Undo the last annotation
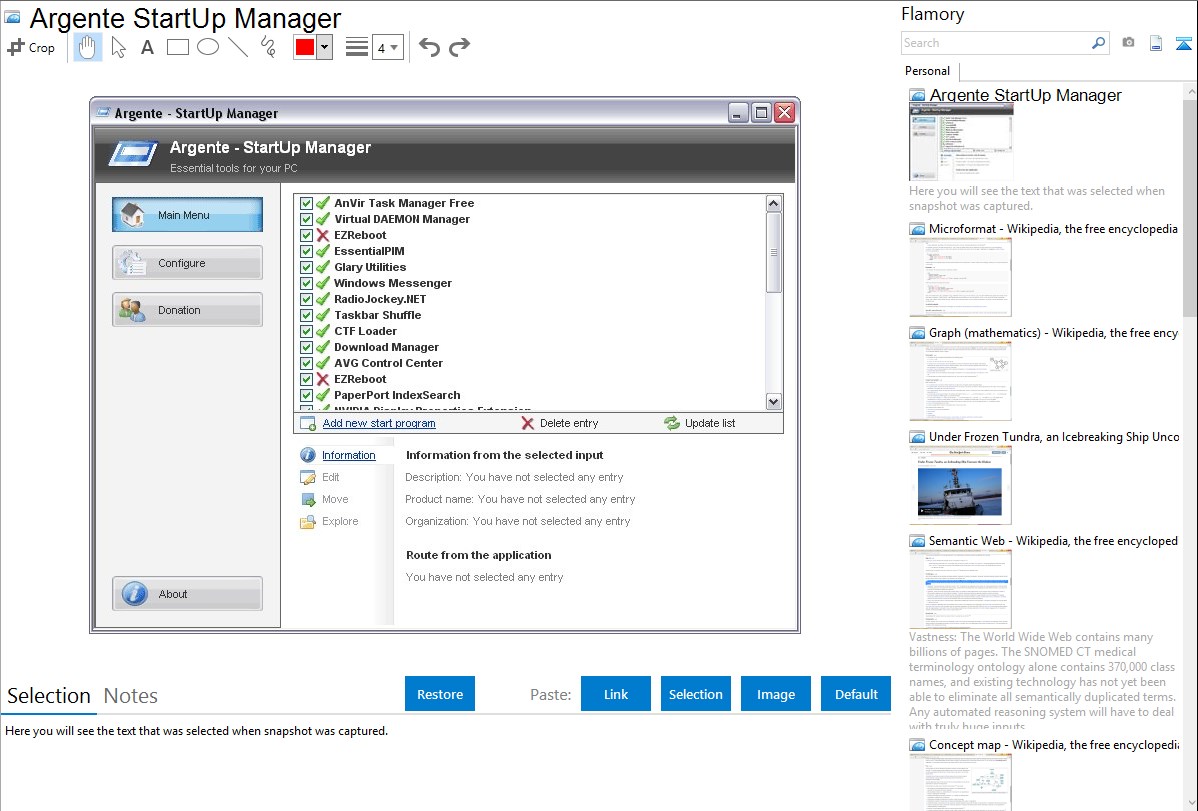The width and height of the screenshot is (1198, 811). tap(429, 47)
